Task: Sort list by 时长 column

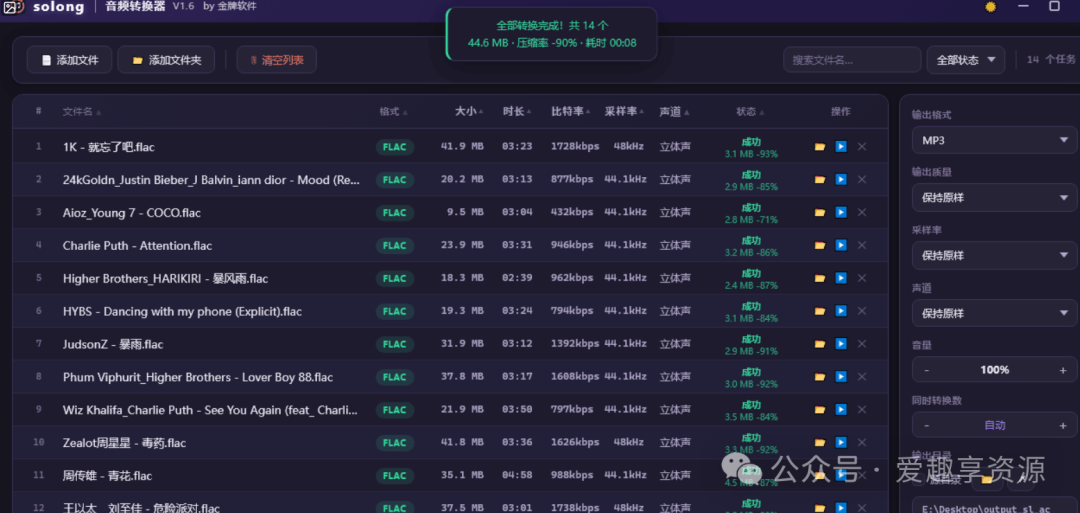Action: pyautogui.click(x=517, y=112)
